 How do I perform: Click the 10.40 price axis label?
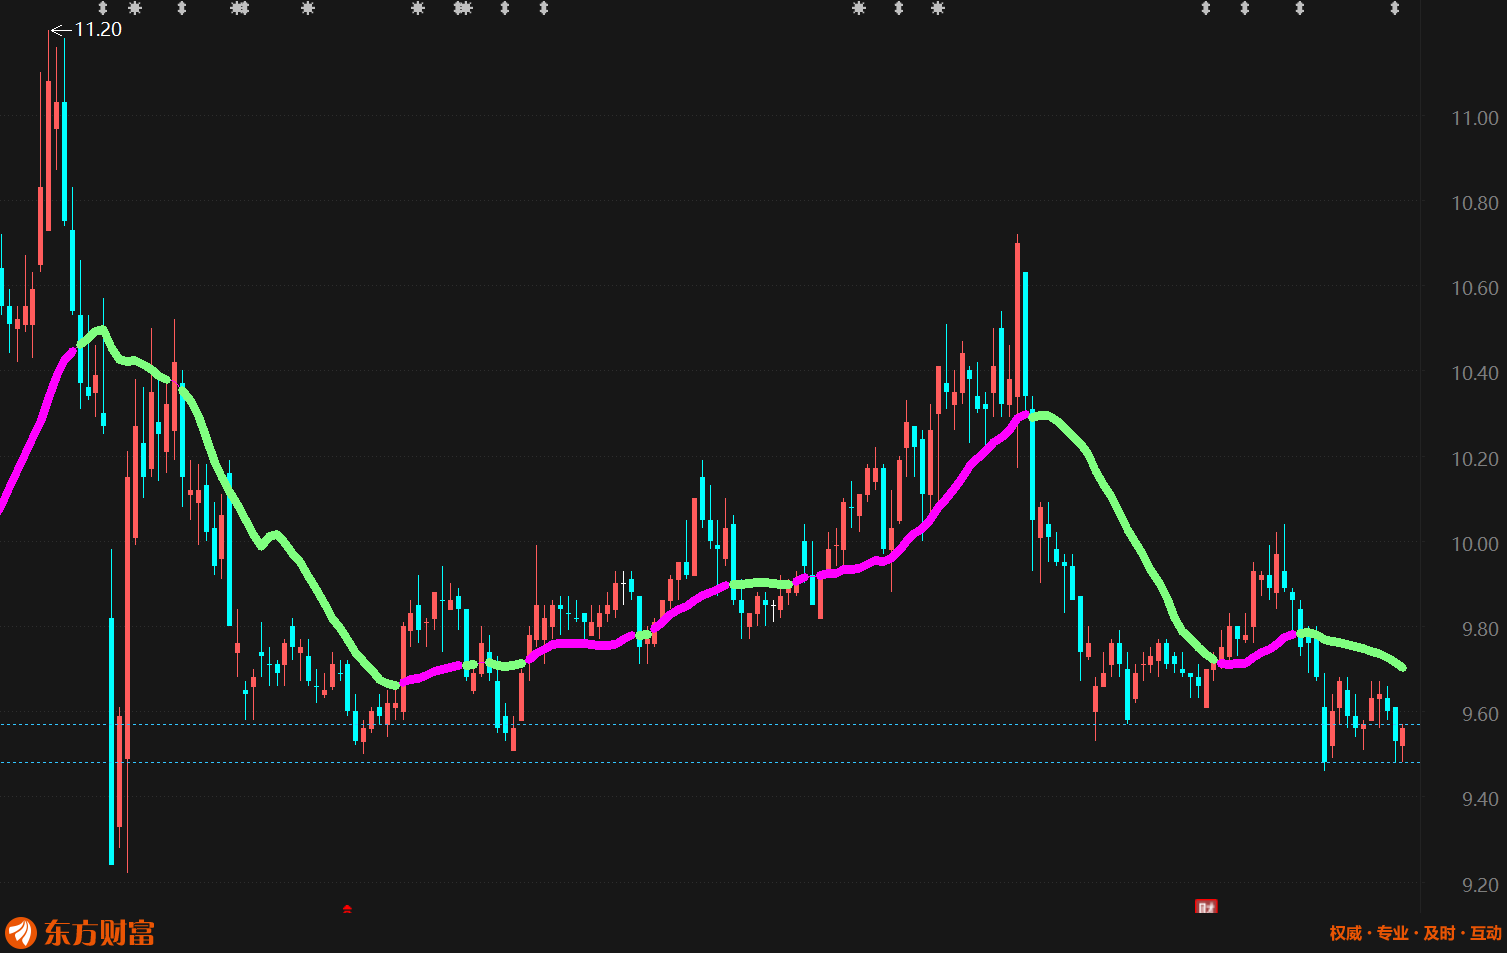tap(1475, 373)
